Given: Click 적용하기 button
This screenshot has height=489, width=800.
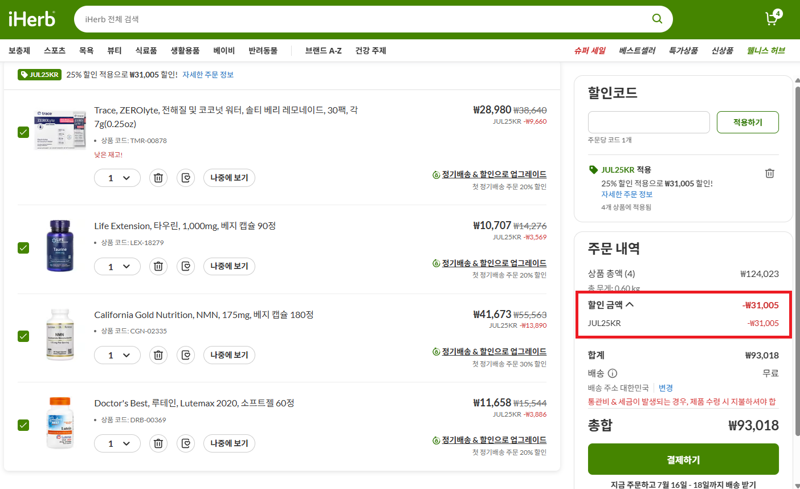Looking at the screenshot, I should [747, 123].
